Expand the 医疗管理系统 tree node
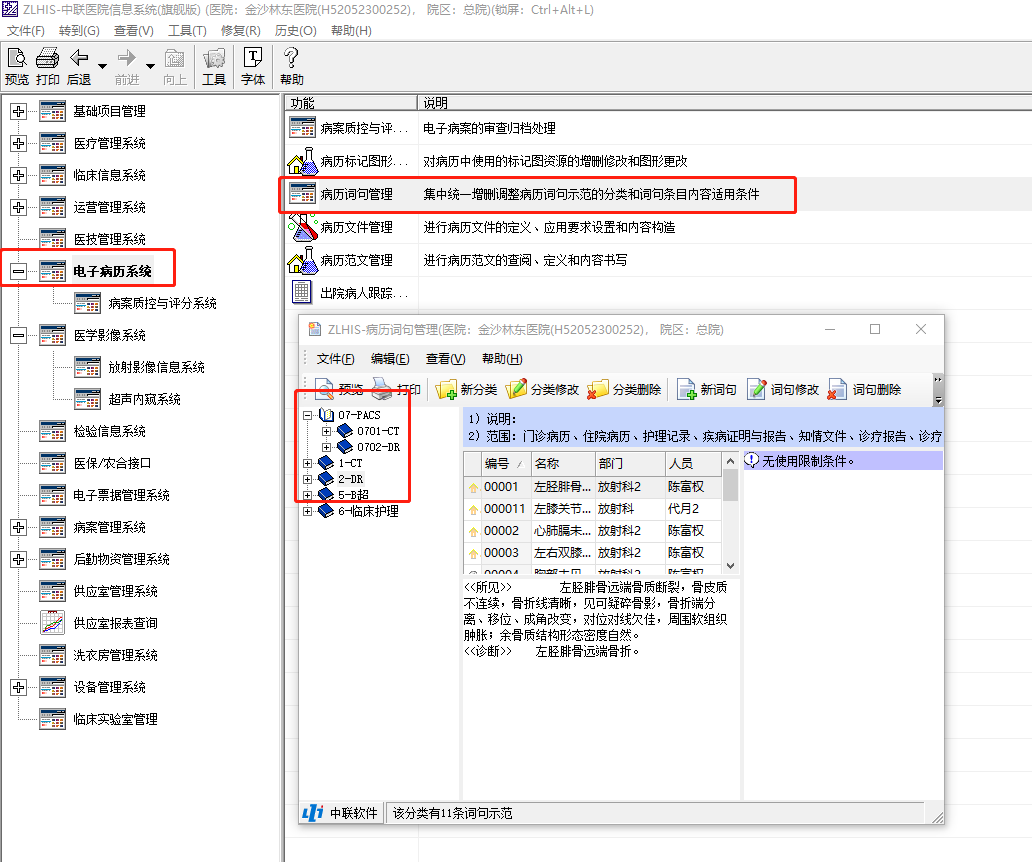The height and width of the screenshot is (862, 1032). 18,143
